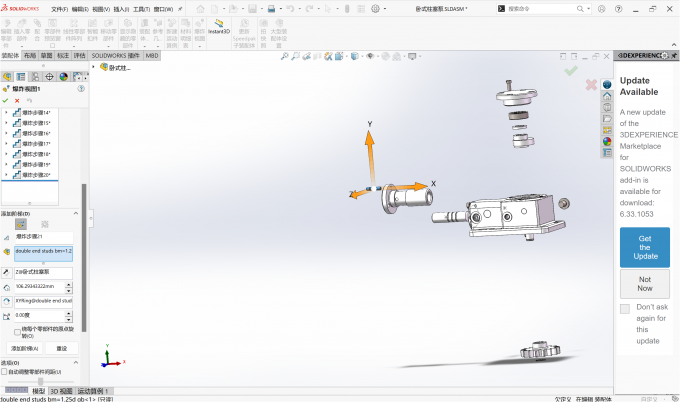
Task: Pin the menu bar pushpin
Action: click(x=180, y=9)
